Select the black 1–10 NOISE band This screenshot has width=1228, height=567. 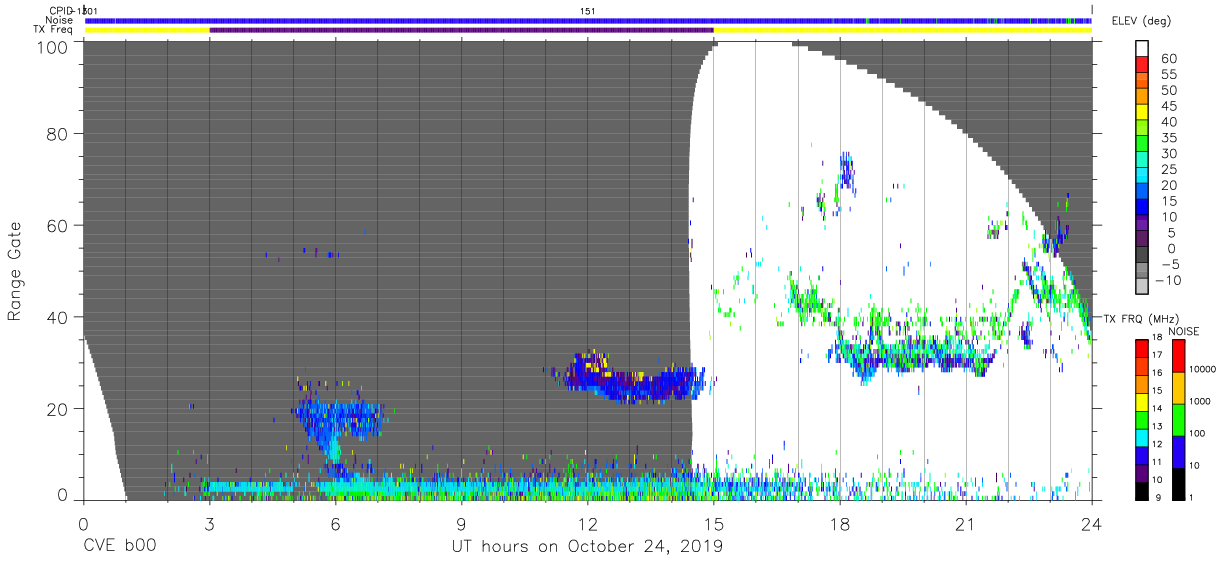tap(1177, 483)
